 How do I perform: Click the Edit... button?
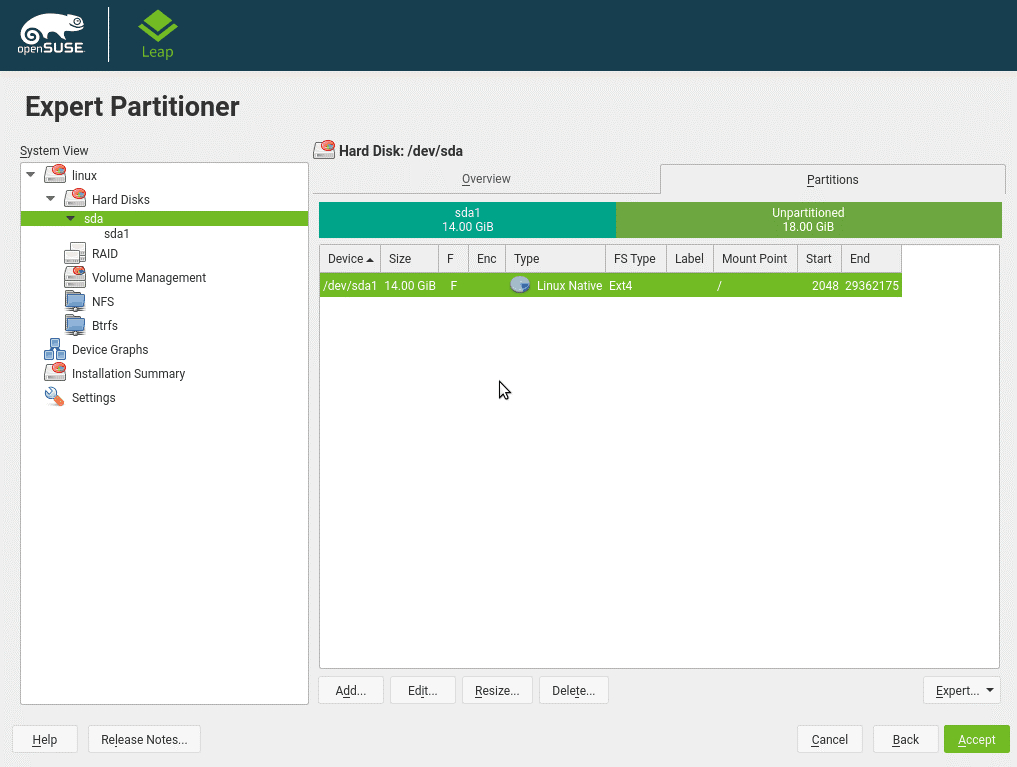(423, 690)
